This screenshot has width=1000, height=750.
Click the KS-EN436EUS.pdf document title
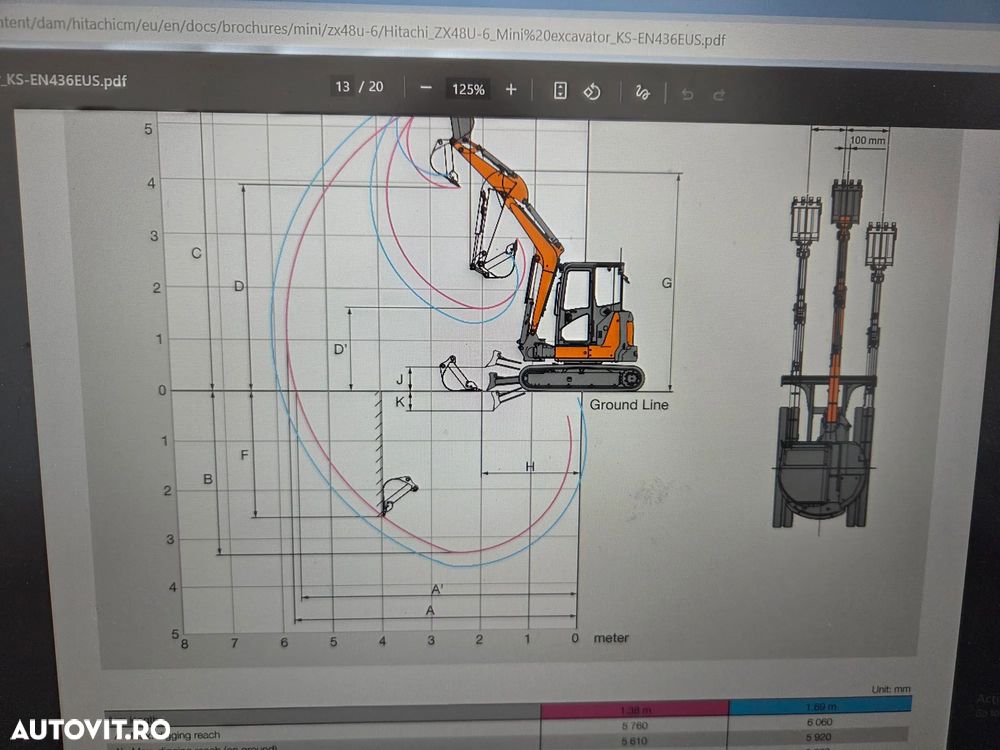click(x=64, y=80)
